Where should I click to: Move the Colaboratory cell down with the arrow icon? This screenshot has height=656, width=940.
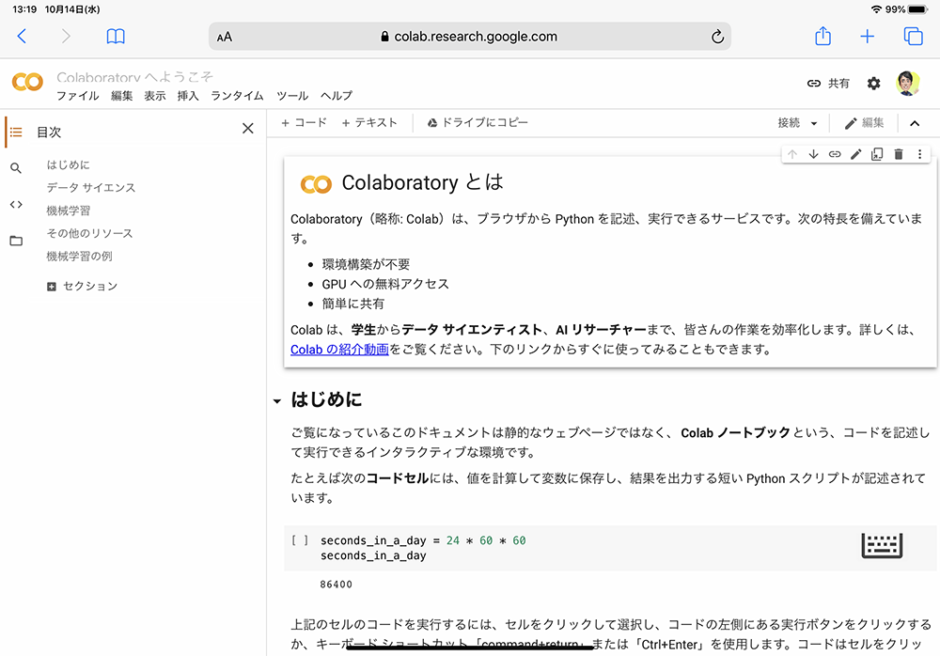pyautogui.click(x=812, y=154)
